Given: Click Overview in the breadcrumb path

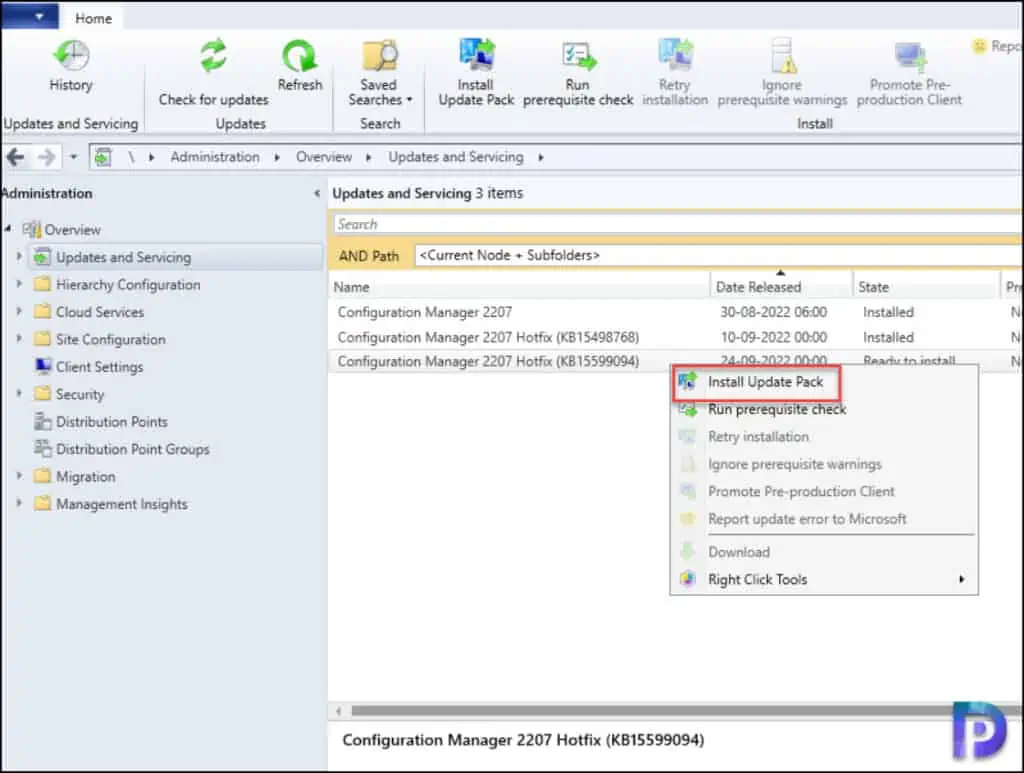Looking at the screenshot, I should tap(323, 157).
